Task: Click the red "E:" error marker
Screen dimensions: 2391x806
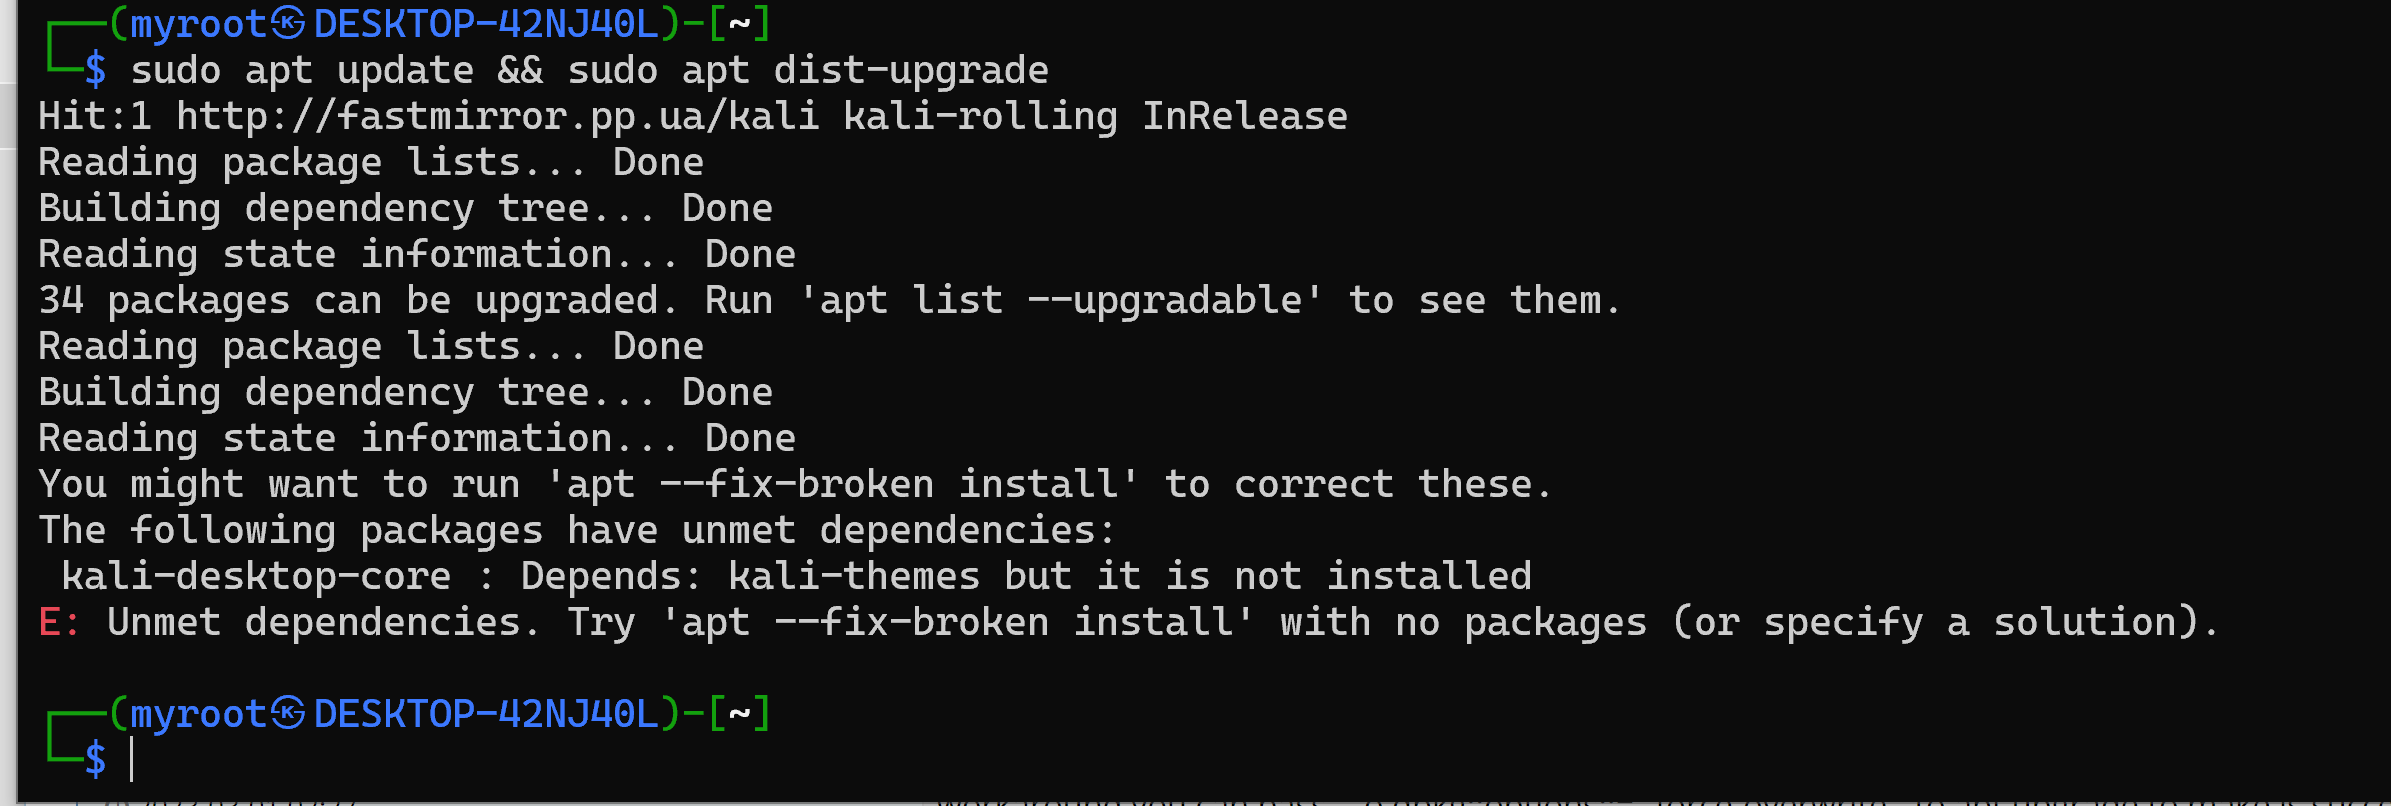Action: [x=59, y=622]
